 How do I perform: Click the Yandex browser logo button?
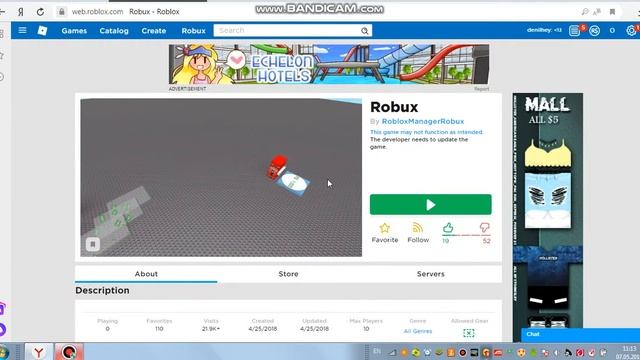pyautogui.click(x=20, y=12)
